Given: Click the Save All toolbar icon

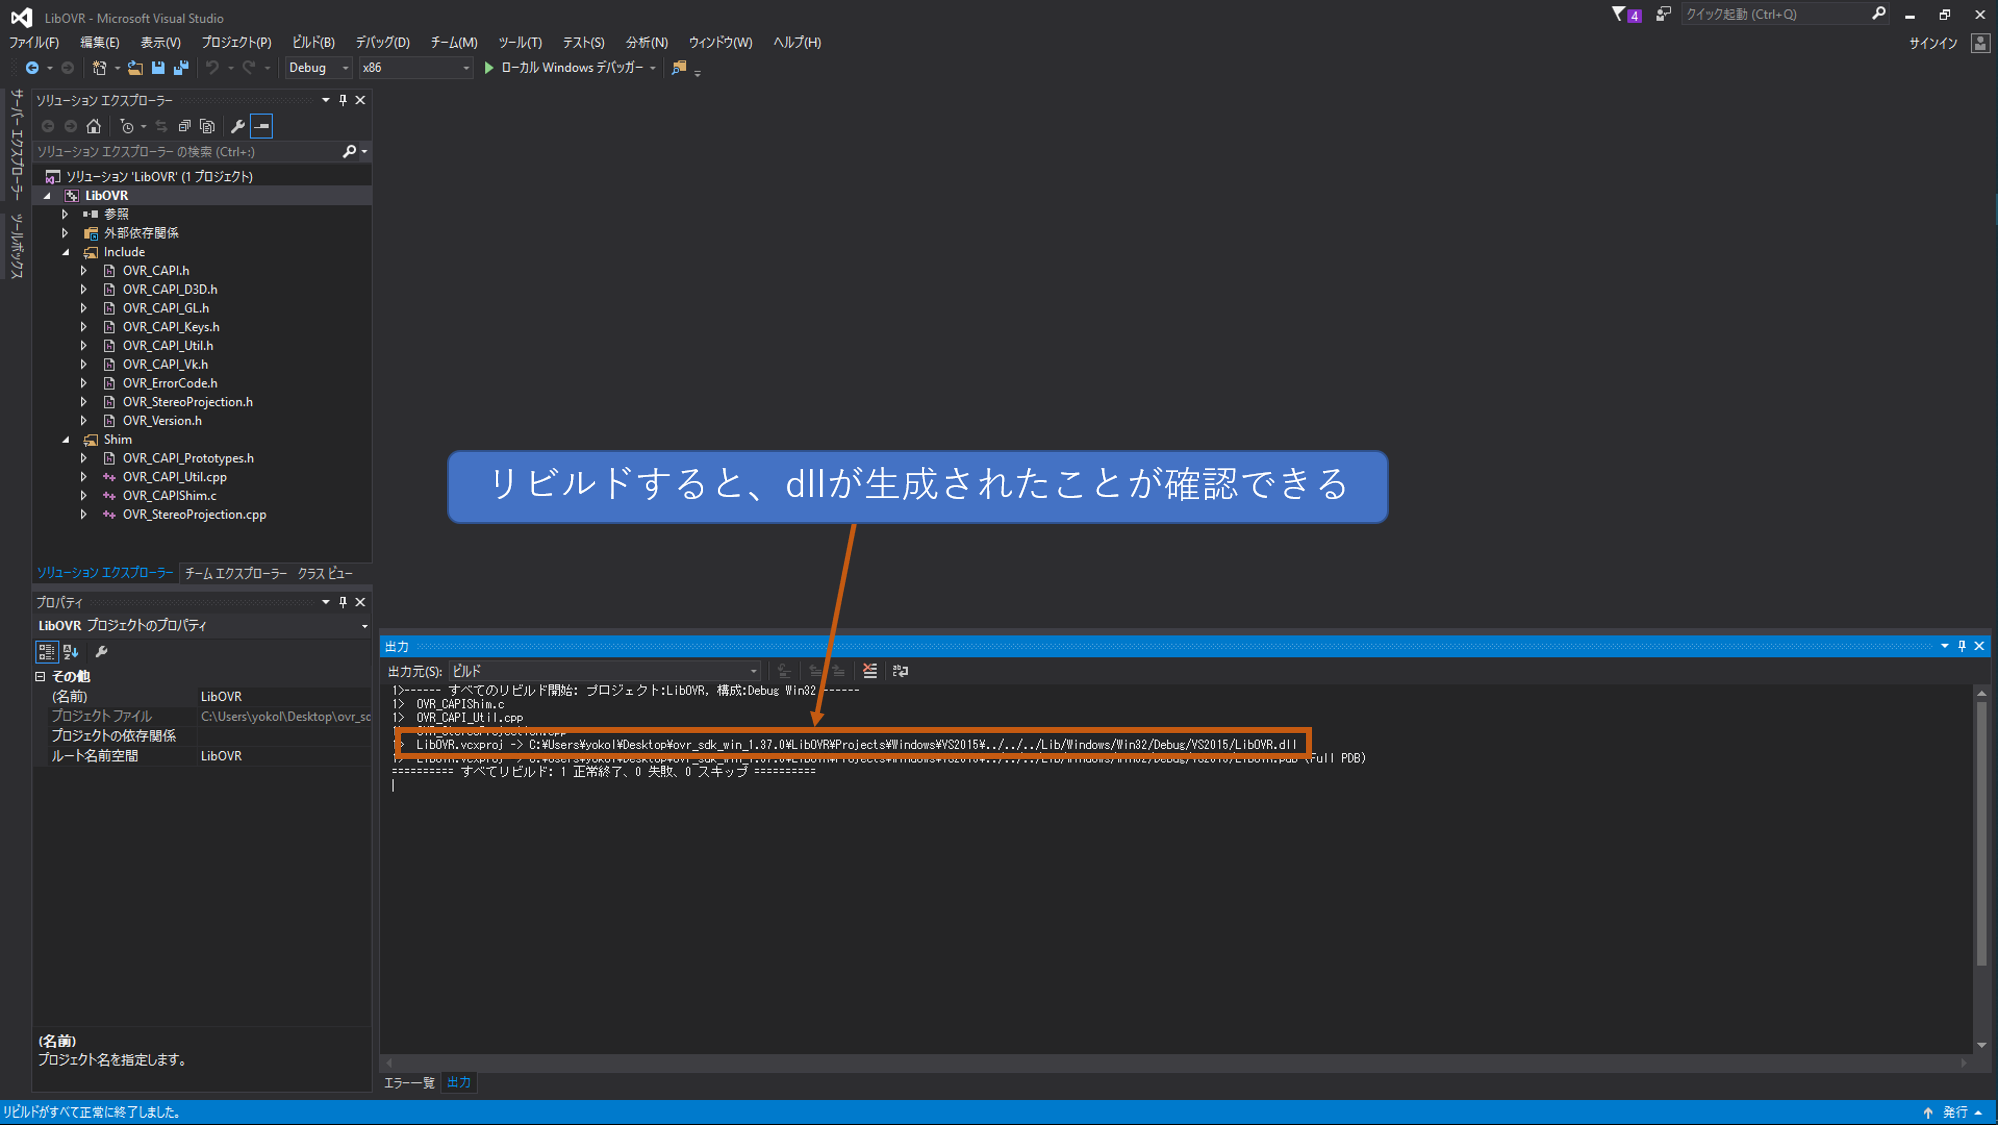Looking at the screenshot, I should pos(181,68).
